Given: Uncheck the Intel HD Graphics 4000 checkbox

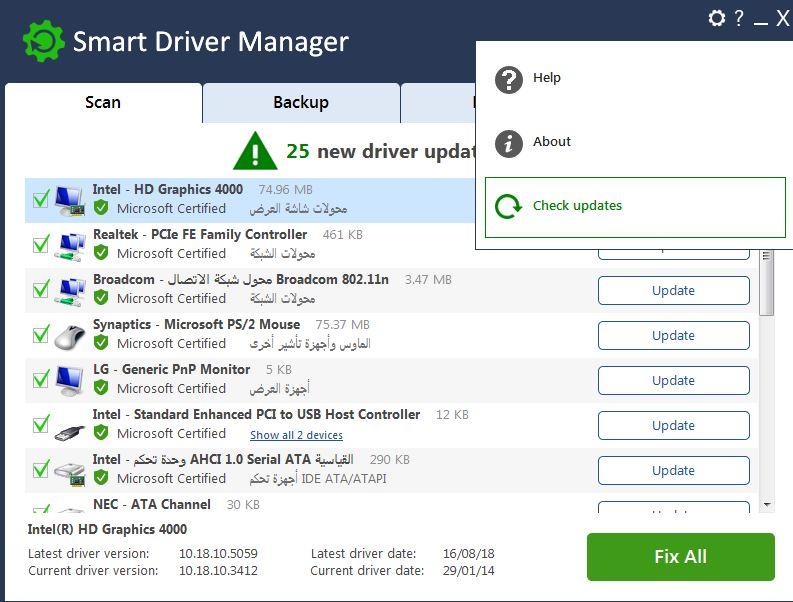Looking at the screenshot, I should point(41,198).
